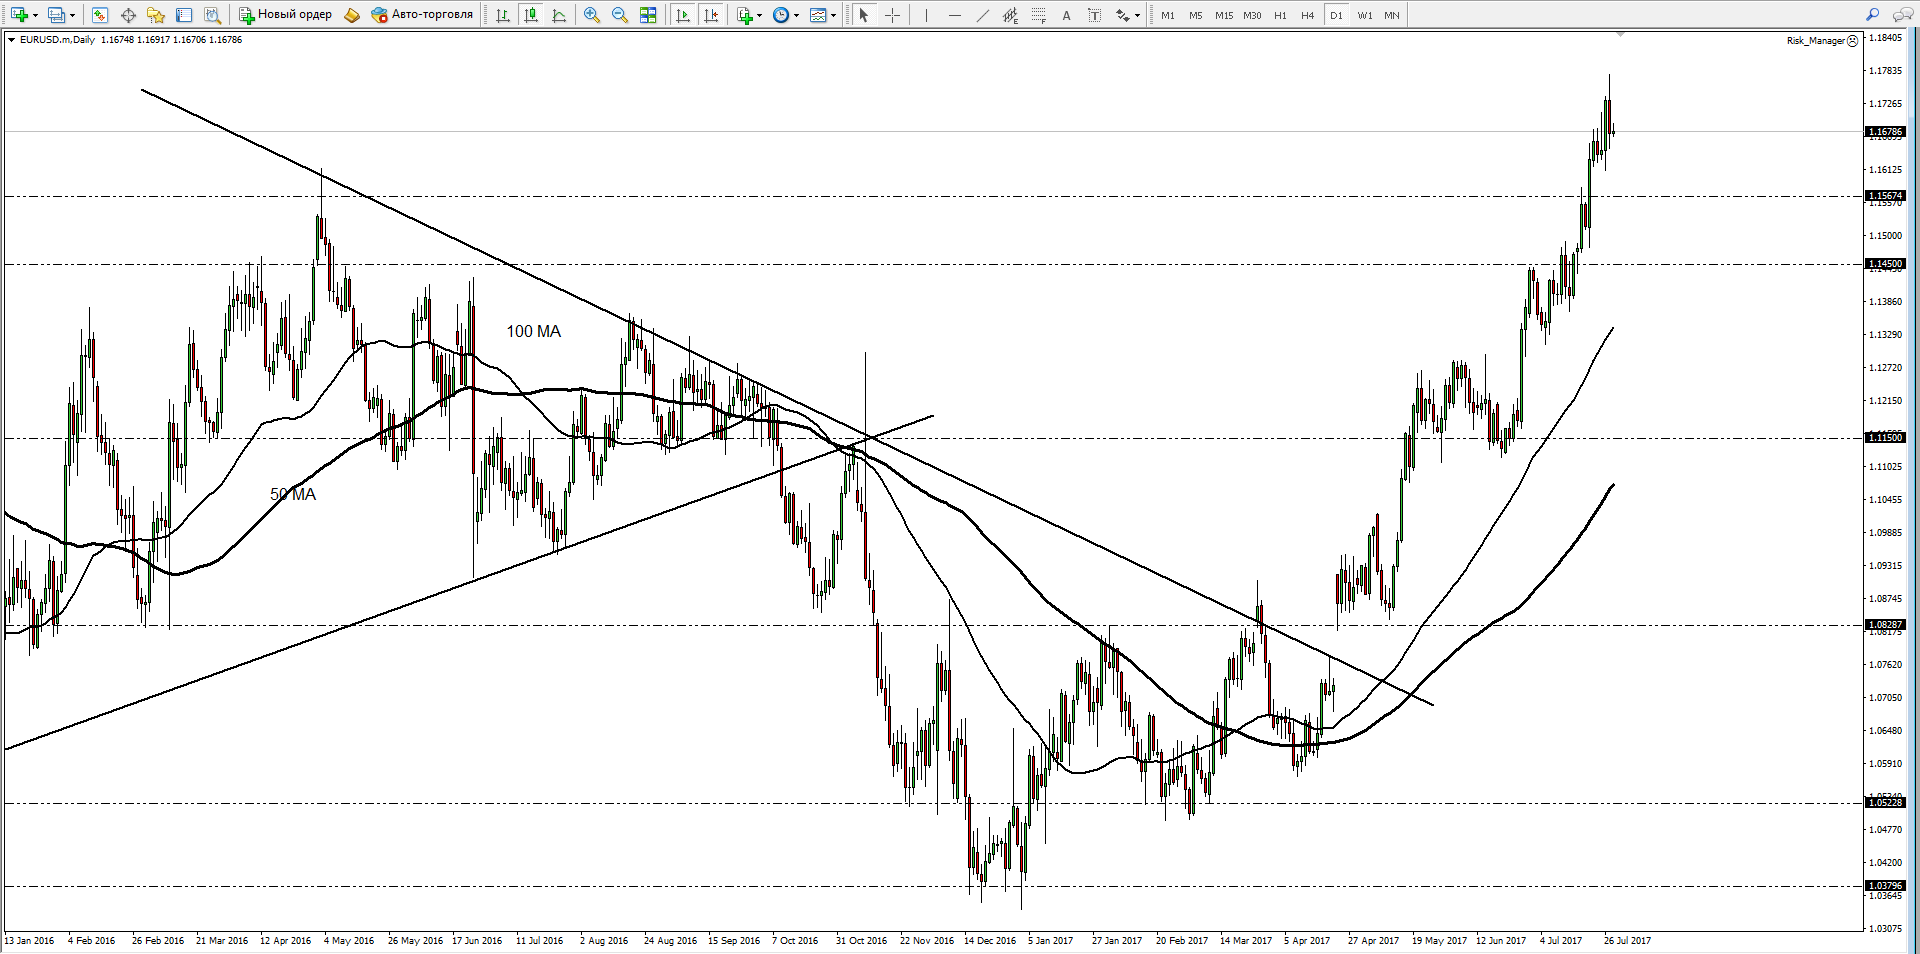Open the chat bubbles icon
1920x954 pixels.
pyautogui.click(x=1902, y=15)
